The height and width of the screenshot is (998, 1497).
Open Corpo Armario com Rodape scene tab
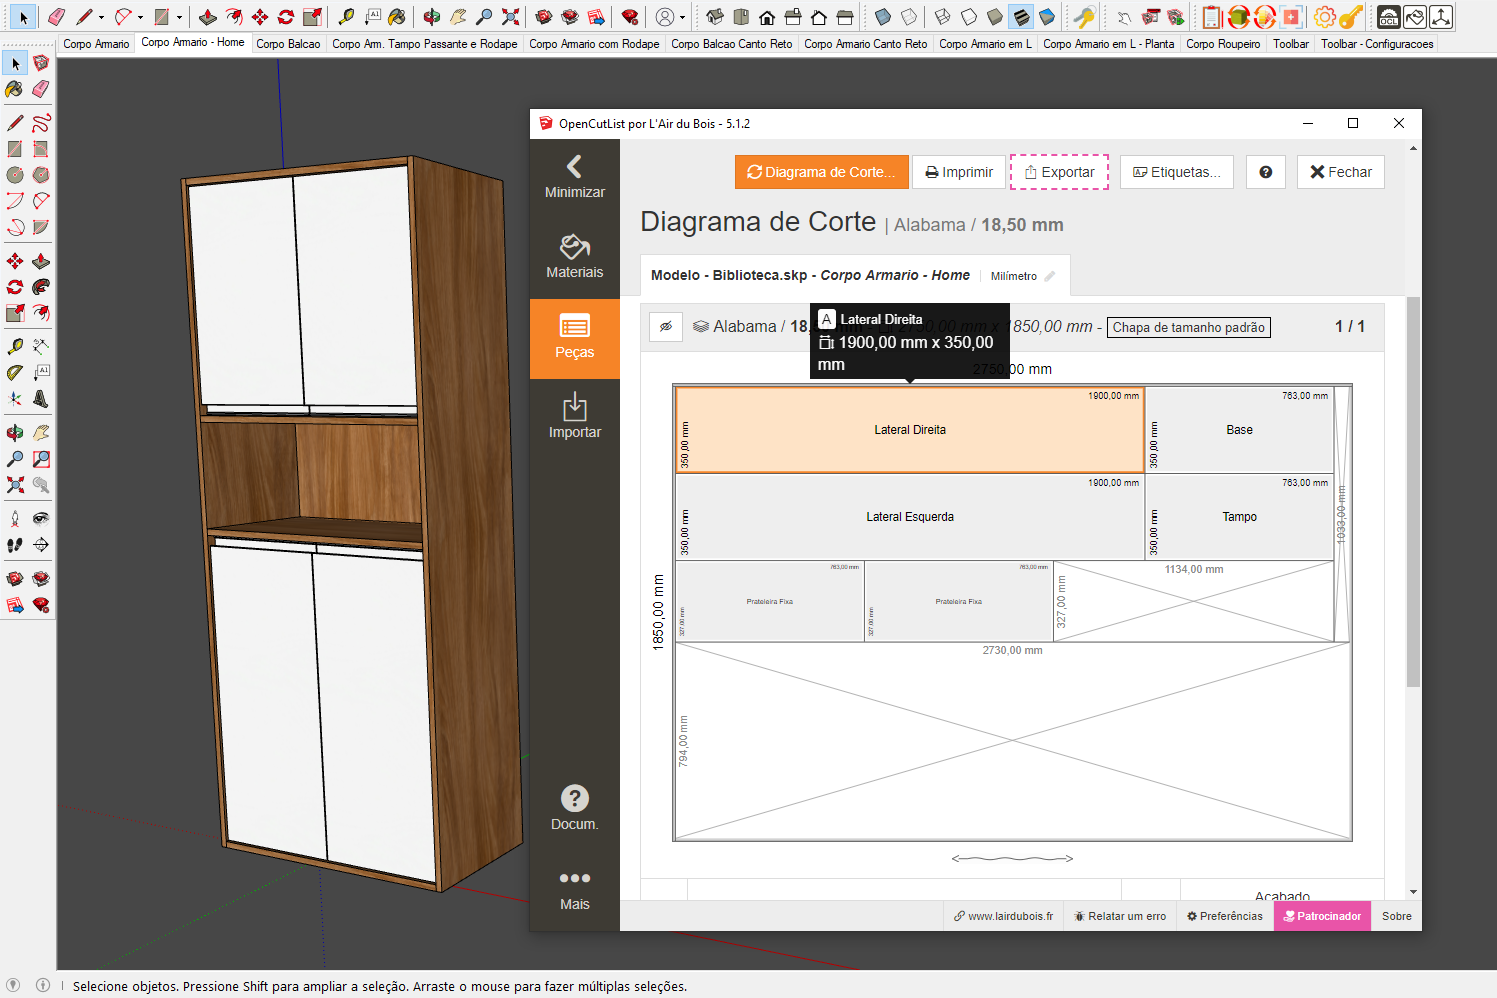point(594,44)
